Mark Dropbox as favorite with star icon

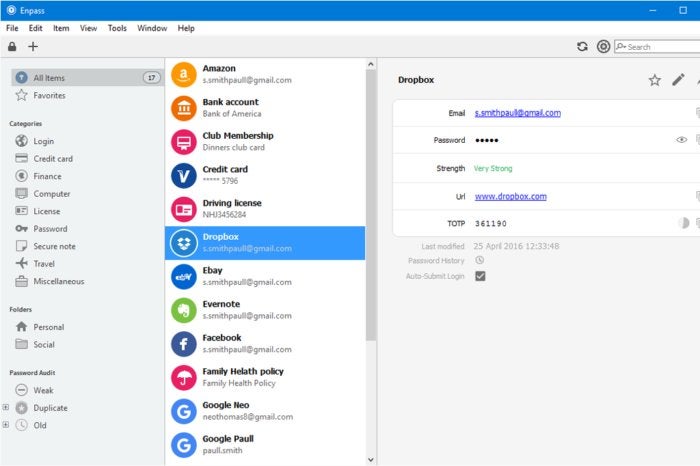[654, 80]
